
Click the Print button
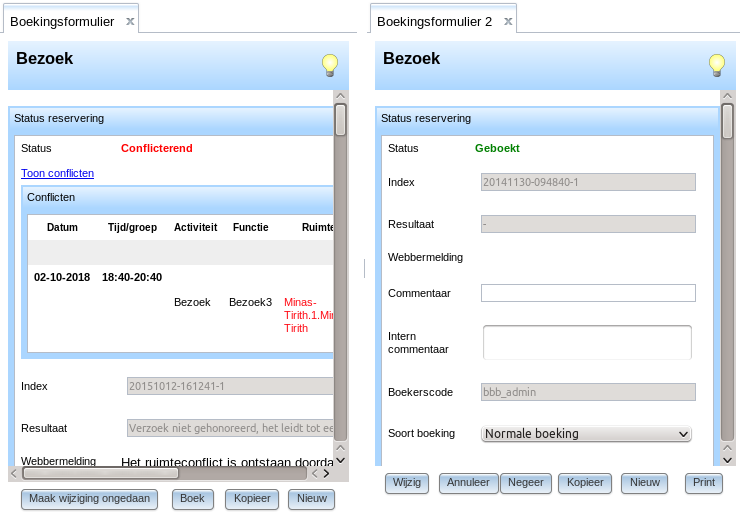click(704, 483)
